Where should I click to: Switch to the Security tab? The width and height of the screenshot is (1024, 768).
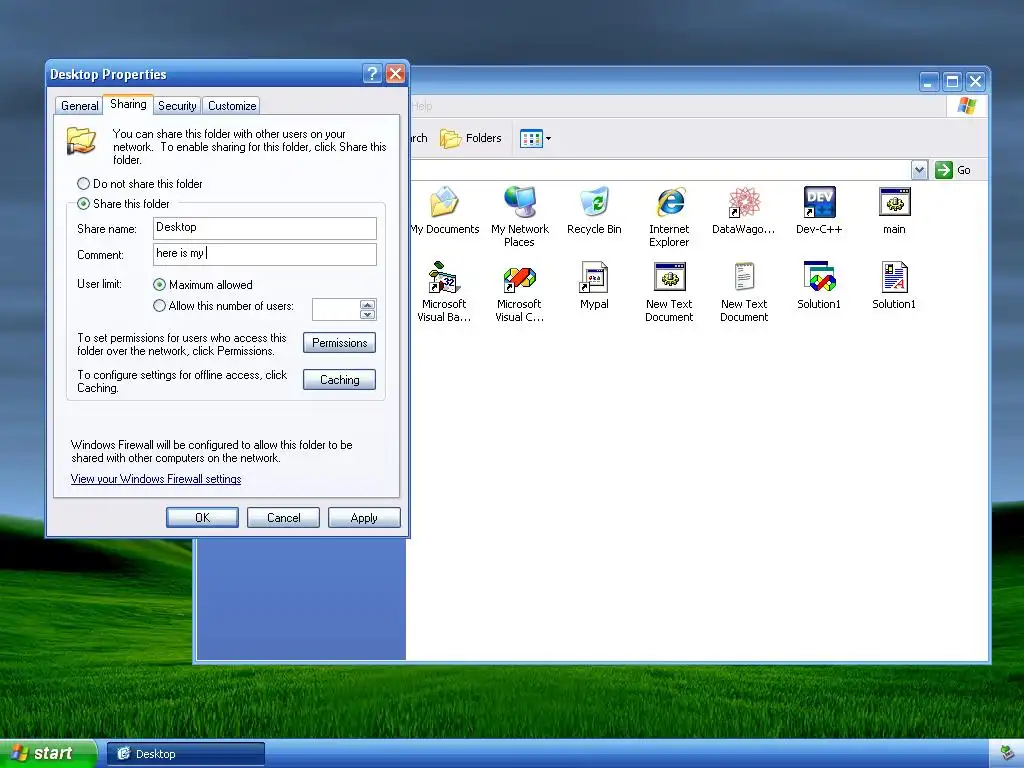point(177,106)
